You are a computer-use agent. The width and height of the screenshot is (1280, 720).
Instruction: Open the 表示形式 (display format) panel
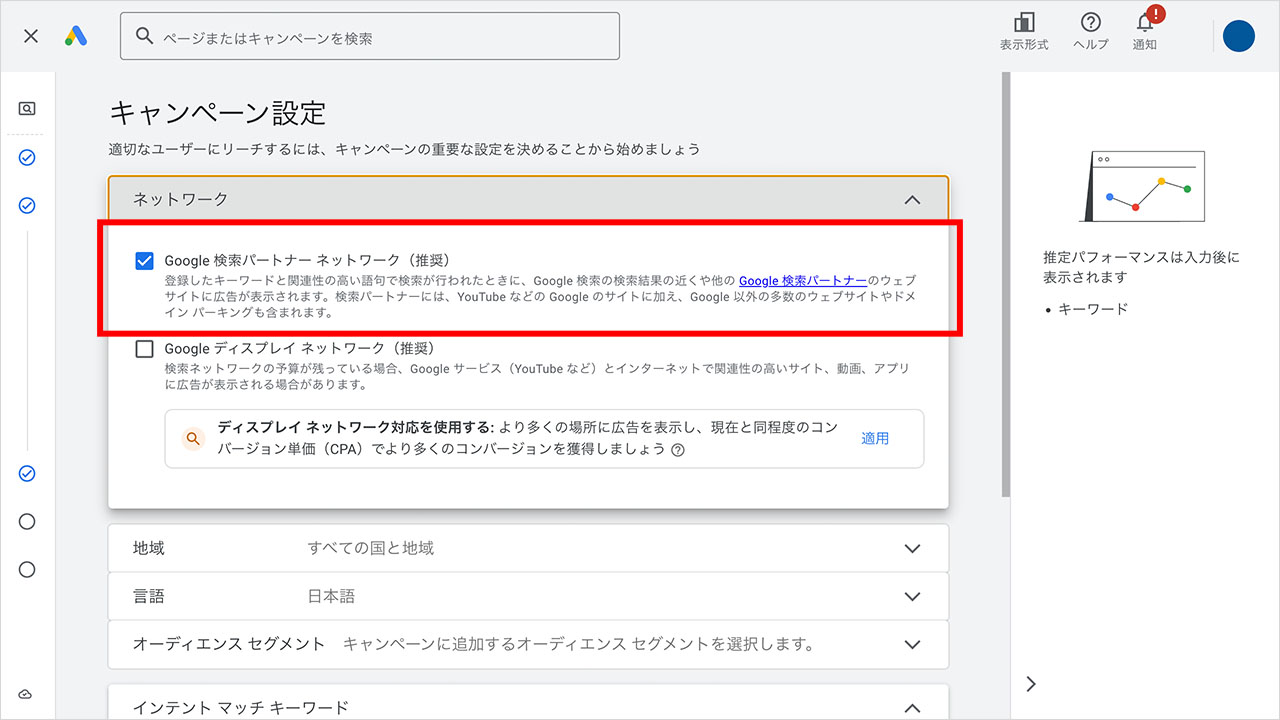(x=1023, y=30)
